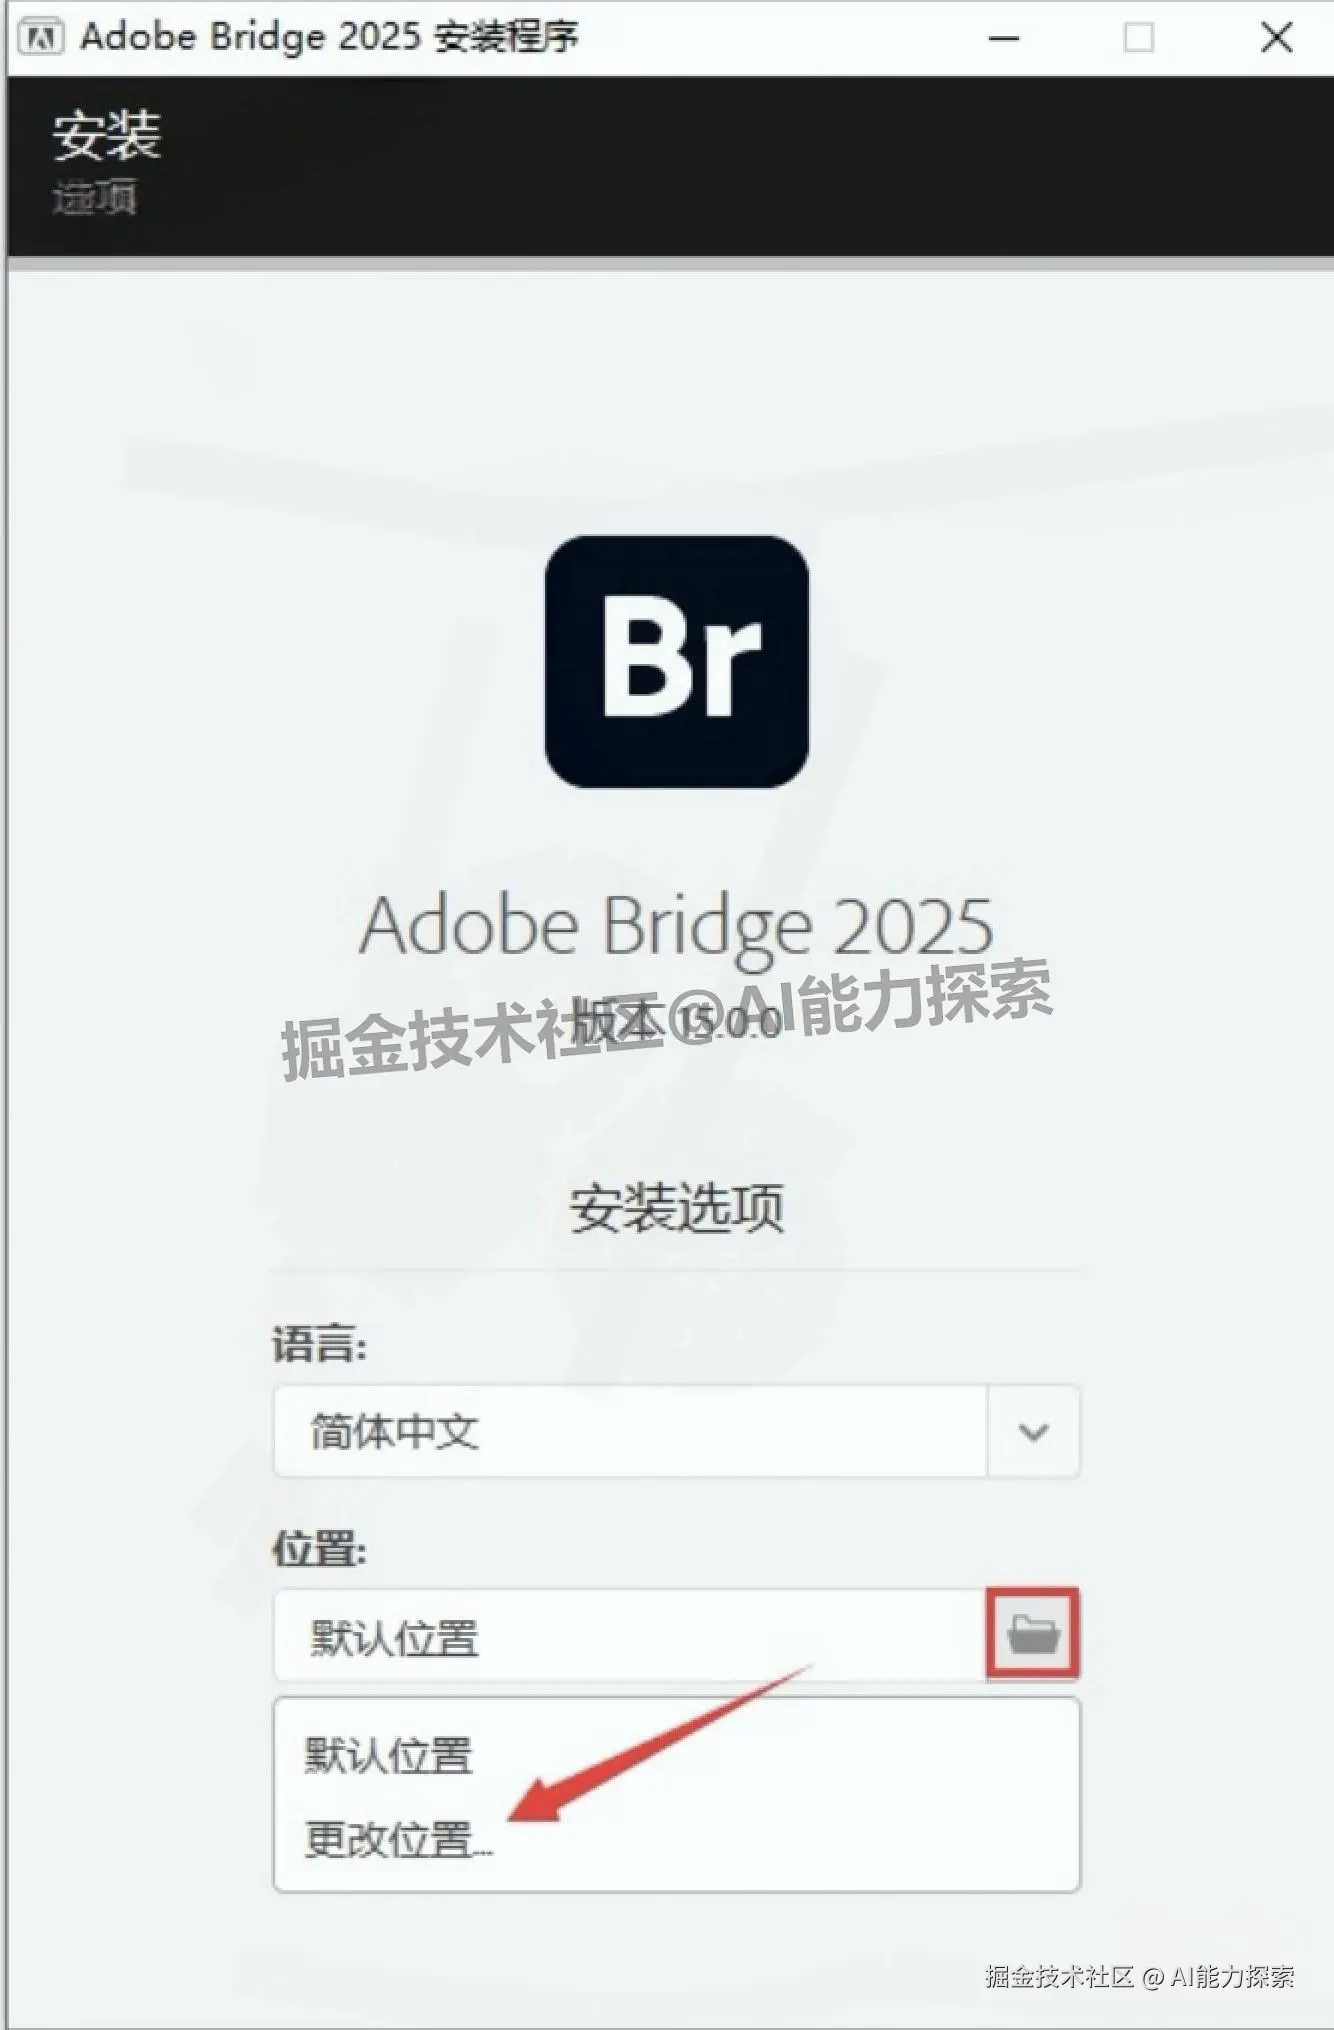Close the Adobe Bridge installer window

pyautogui.click(x=1277, y=37)
